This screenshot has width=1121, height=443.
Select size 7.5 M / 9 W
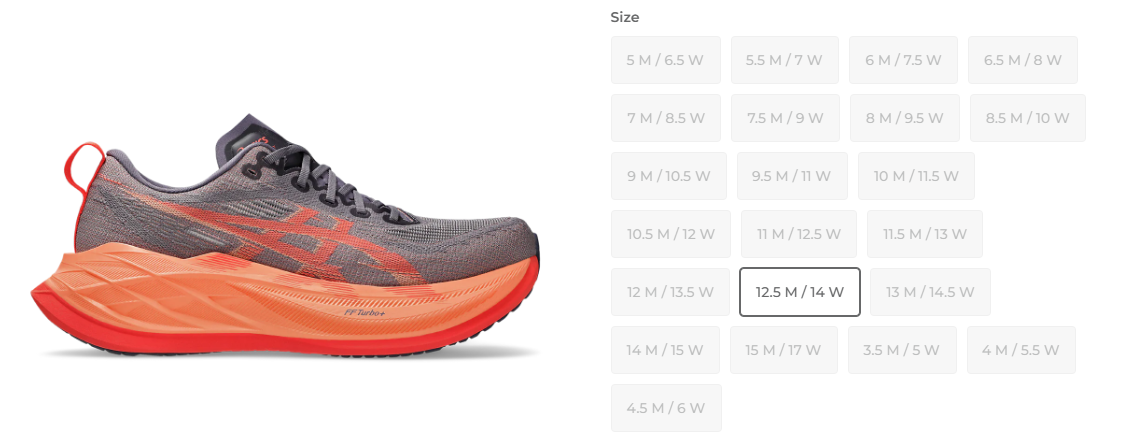(x=785, y=118)
